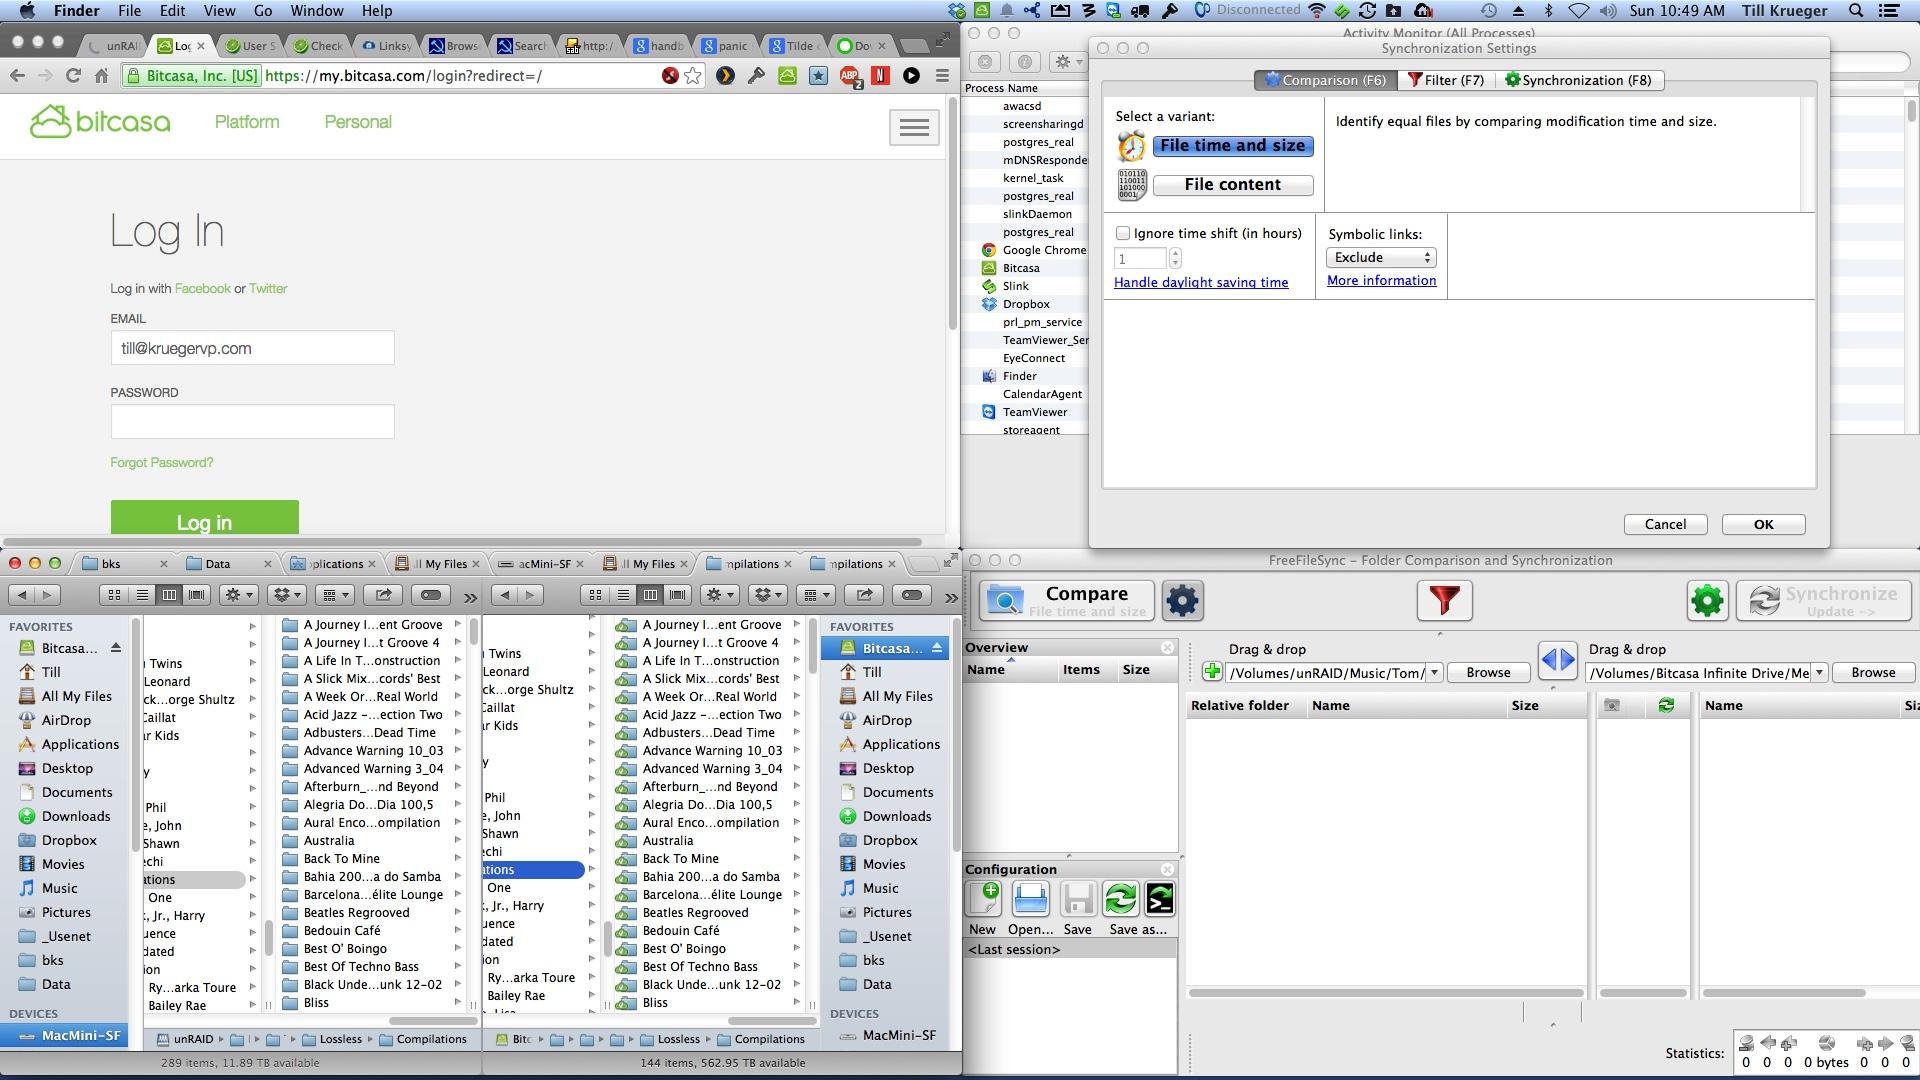Click the category view column header icon
This screenshot has height=1080, width=1920.
[x=1611, y=705]
